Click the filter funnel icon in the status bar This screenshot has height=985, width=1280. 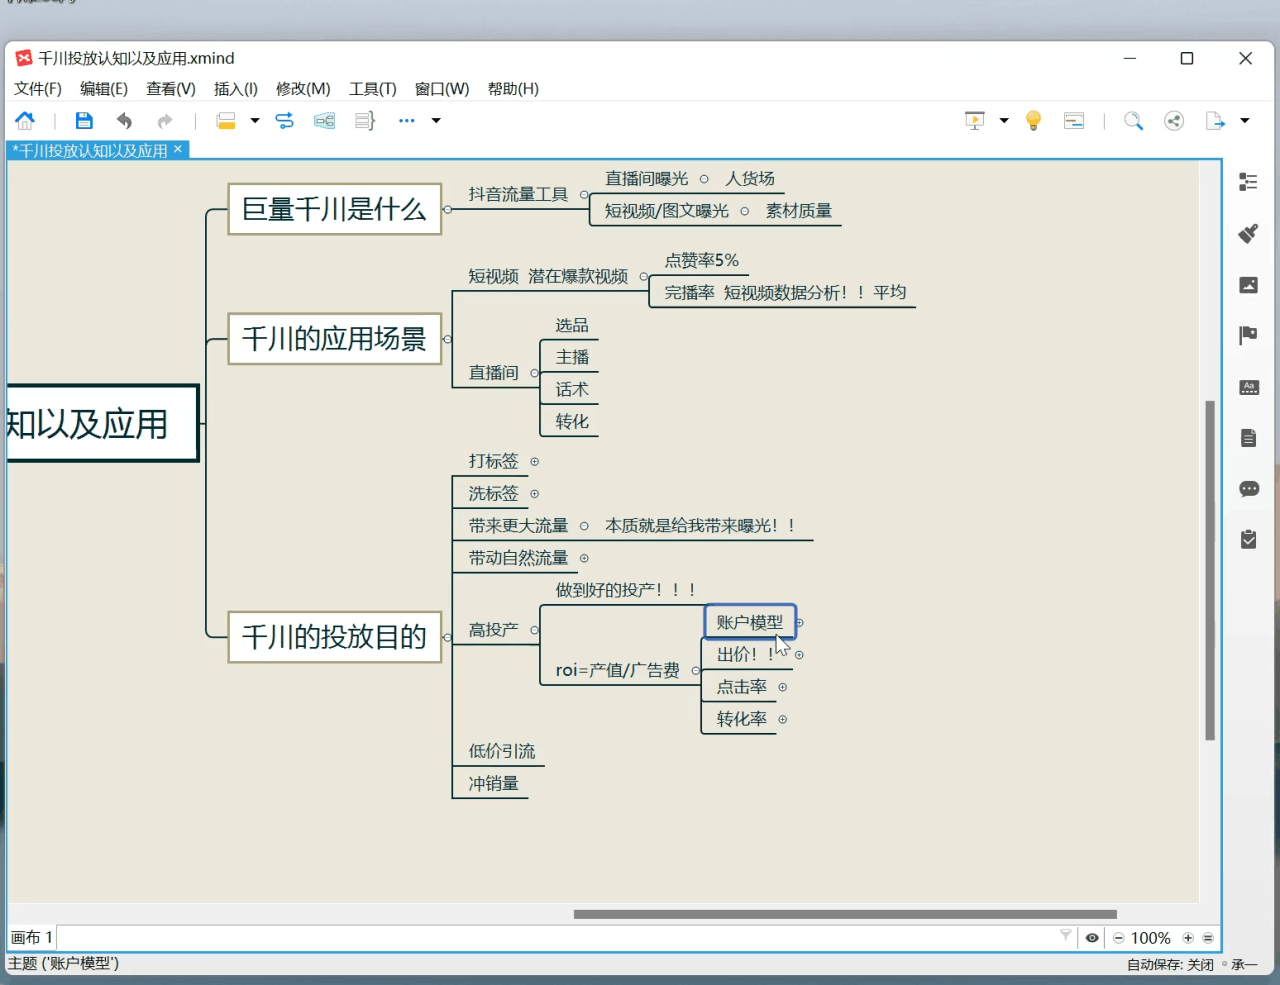[x=1065, y=936]
